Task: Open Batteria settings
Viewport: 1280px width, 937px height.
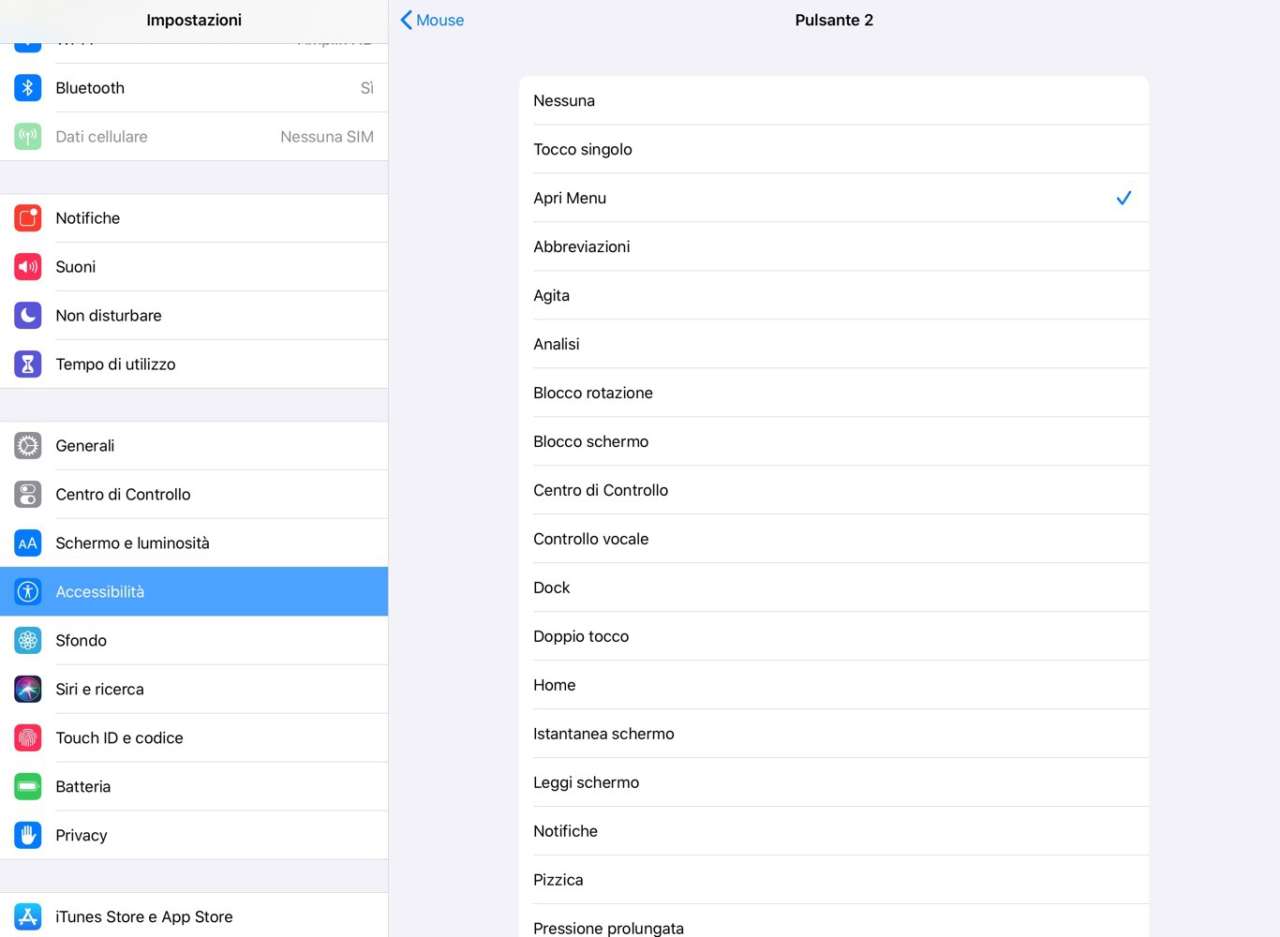Action: (194, 787)
